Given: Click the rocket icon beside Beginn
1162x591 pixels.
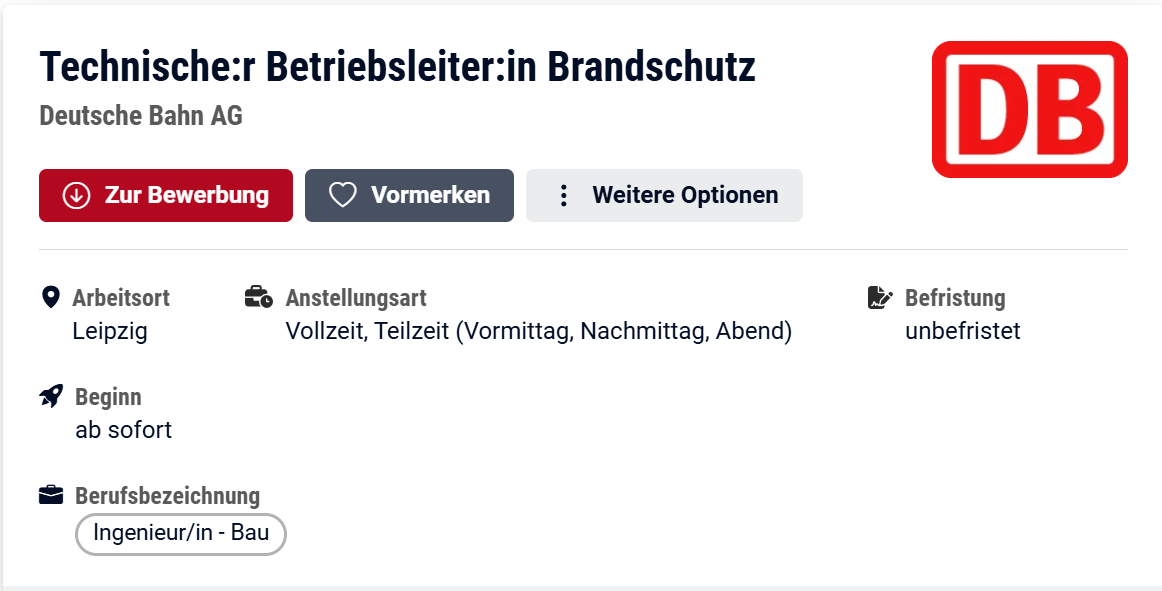Looking at the screenshot, I should pyautogui.click(x=51, y=396).
